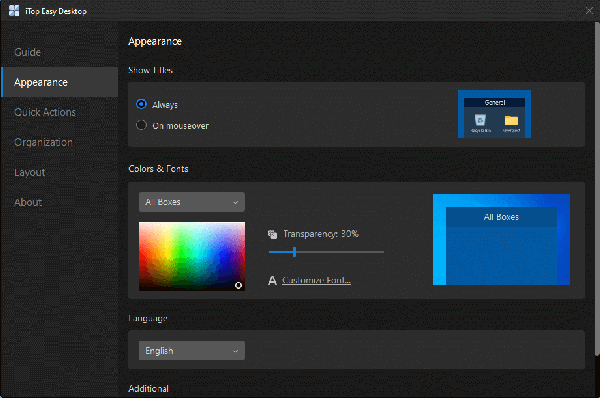Close the settings window

589,11
